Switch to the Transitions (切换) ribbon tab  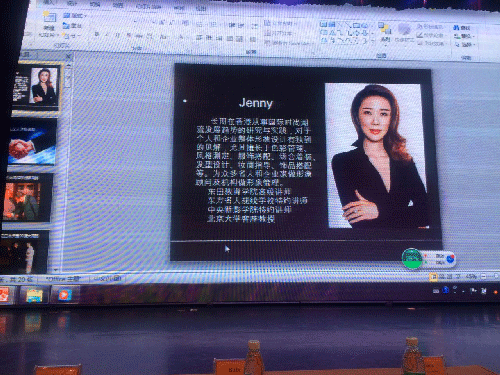click(x=95, y=4)
